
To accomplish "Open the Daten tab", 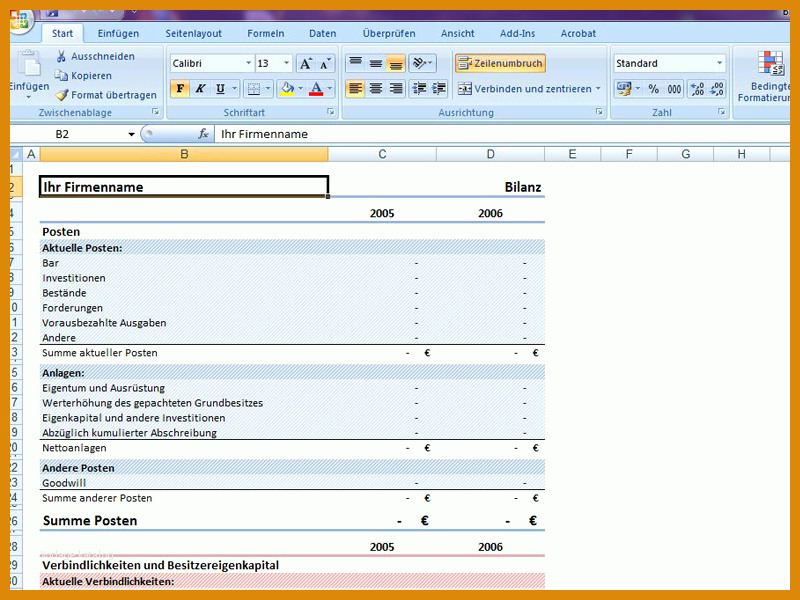I will tap(322, 34).
